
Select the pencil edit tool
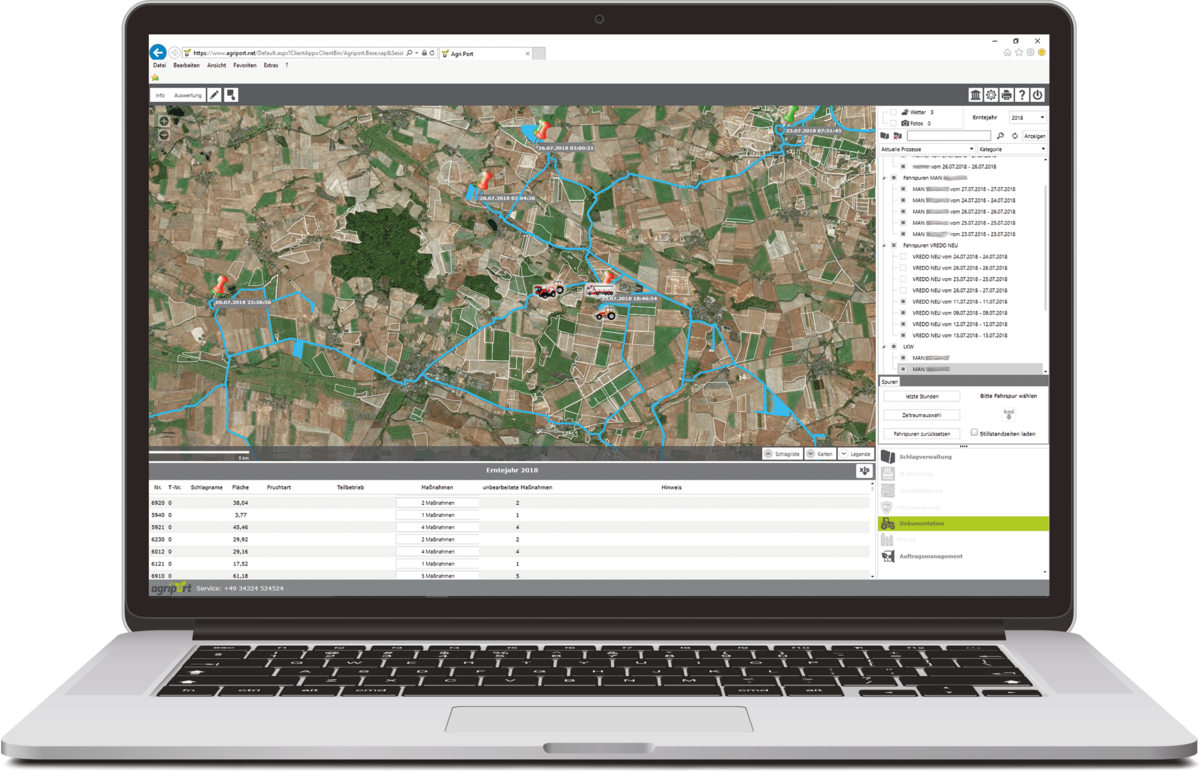pos(214,95)
